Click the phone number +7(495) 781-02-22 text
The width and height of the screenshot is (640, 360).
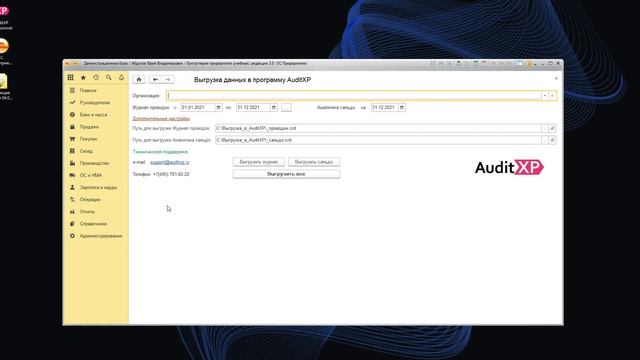tap(171, 174)
